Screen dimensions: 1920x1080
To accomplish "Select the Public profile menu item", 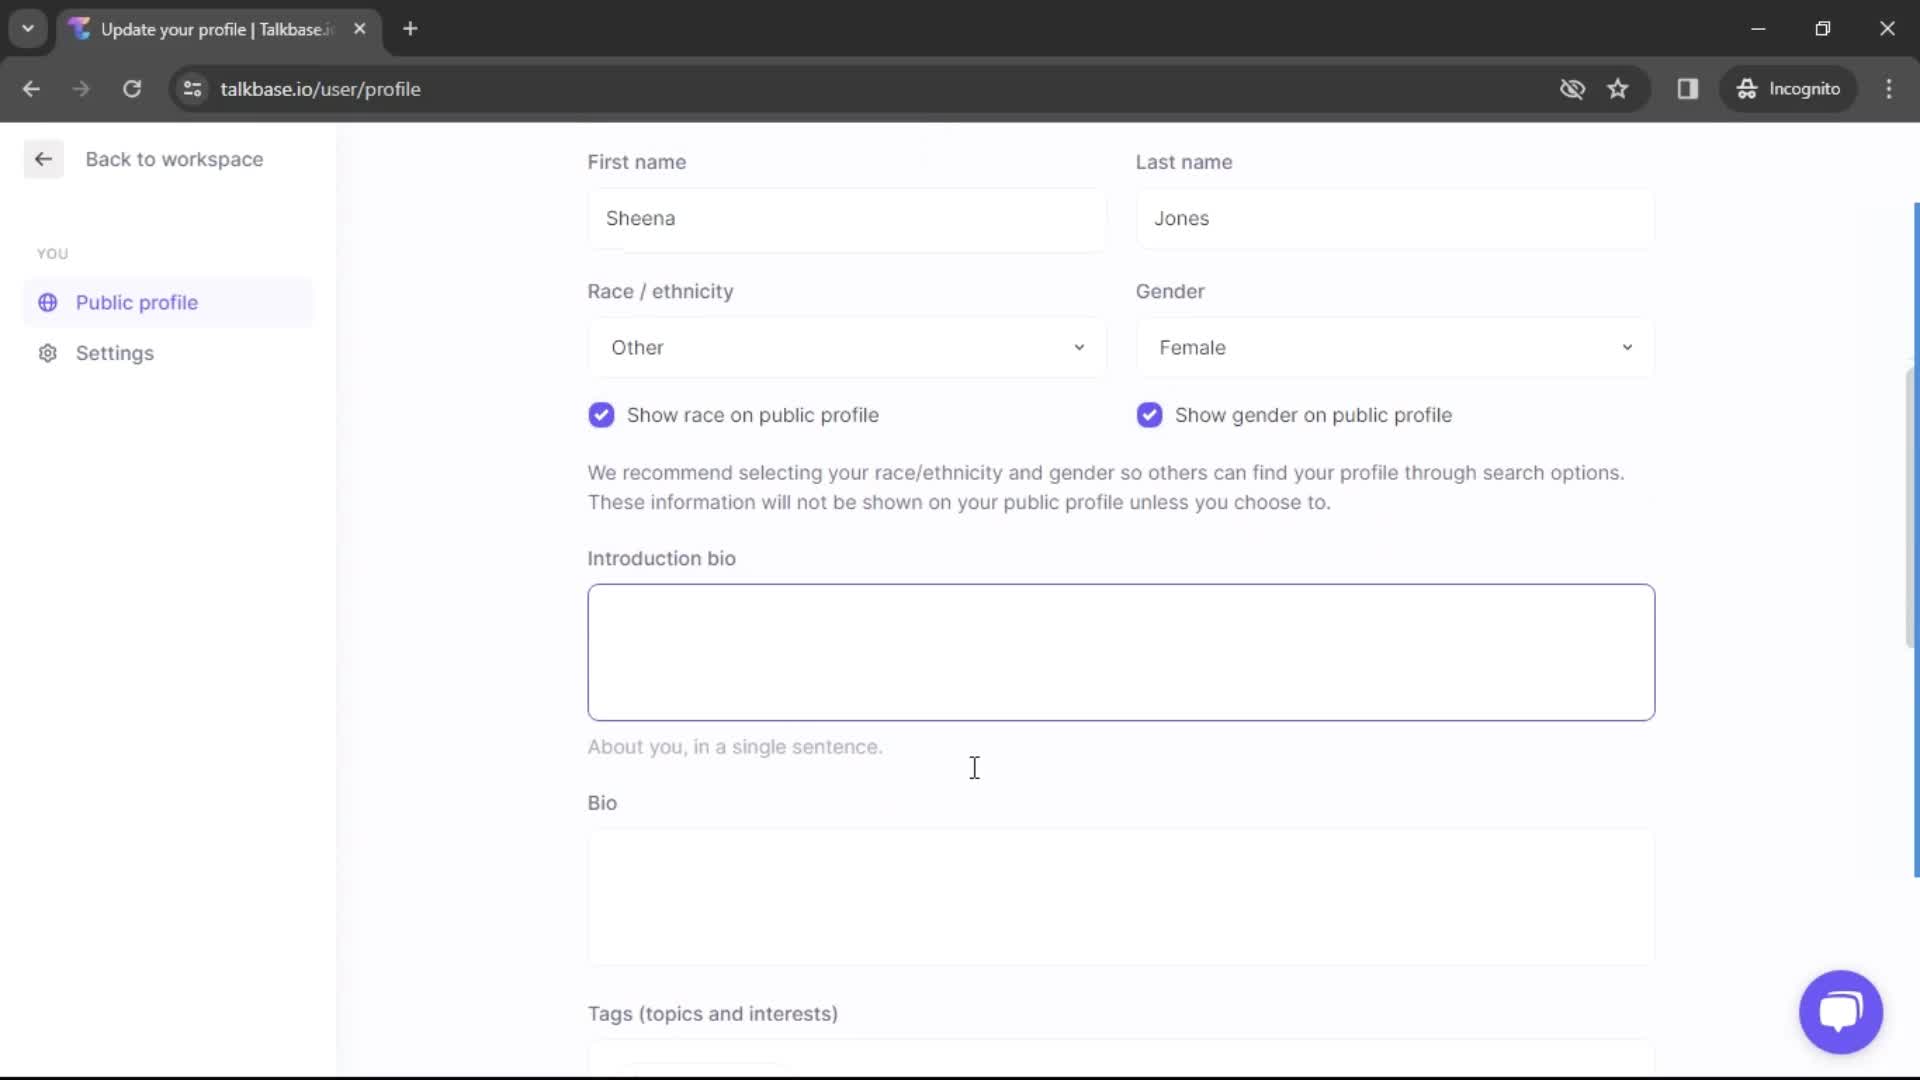I will [x=136, y=302].
